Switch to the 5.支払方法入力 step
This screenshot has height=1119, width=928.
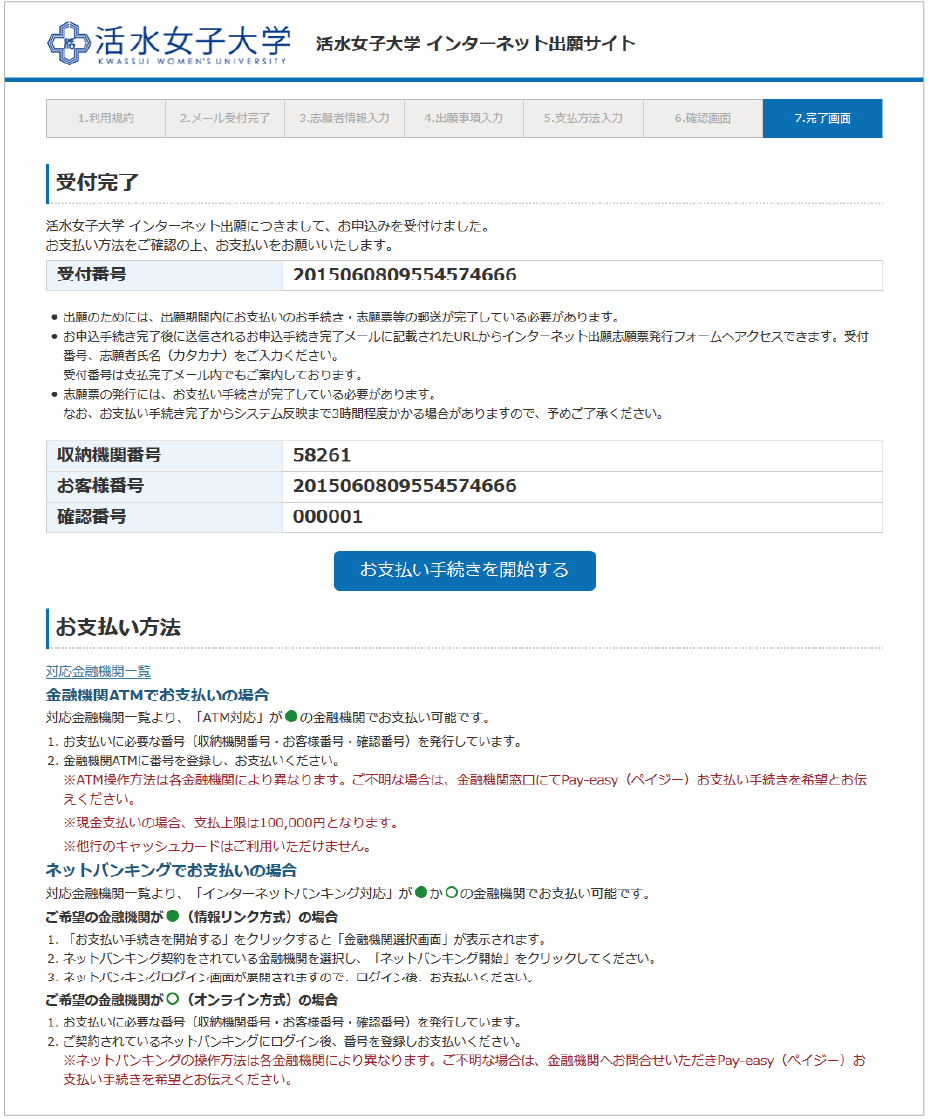[x=583, y=118]
